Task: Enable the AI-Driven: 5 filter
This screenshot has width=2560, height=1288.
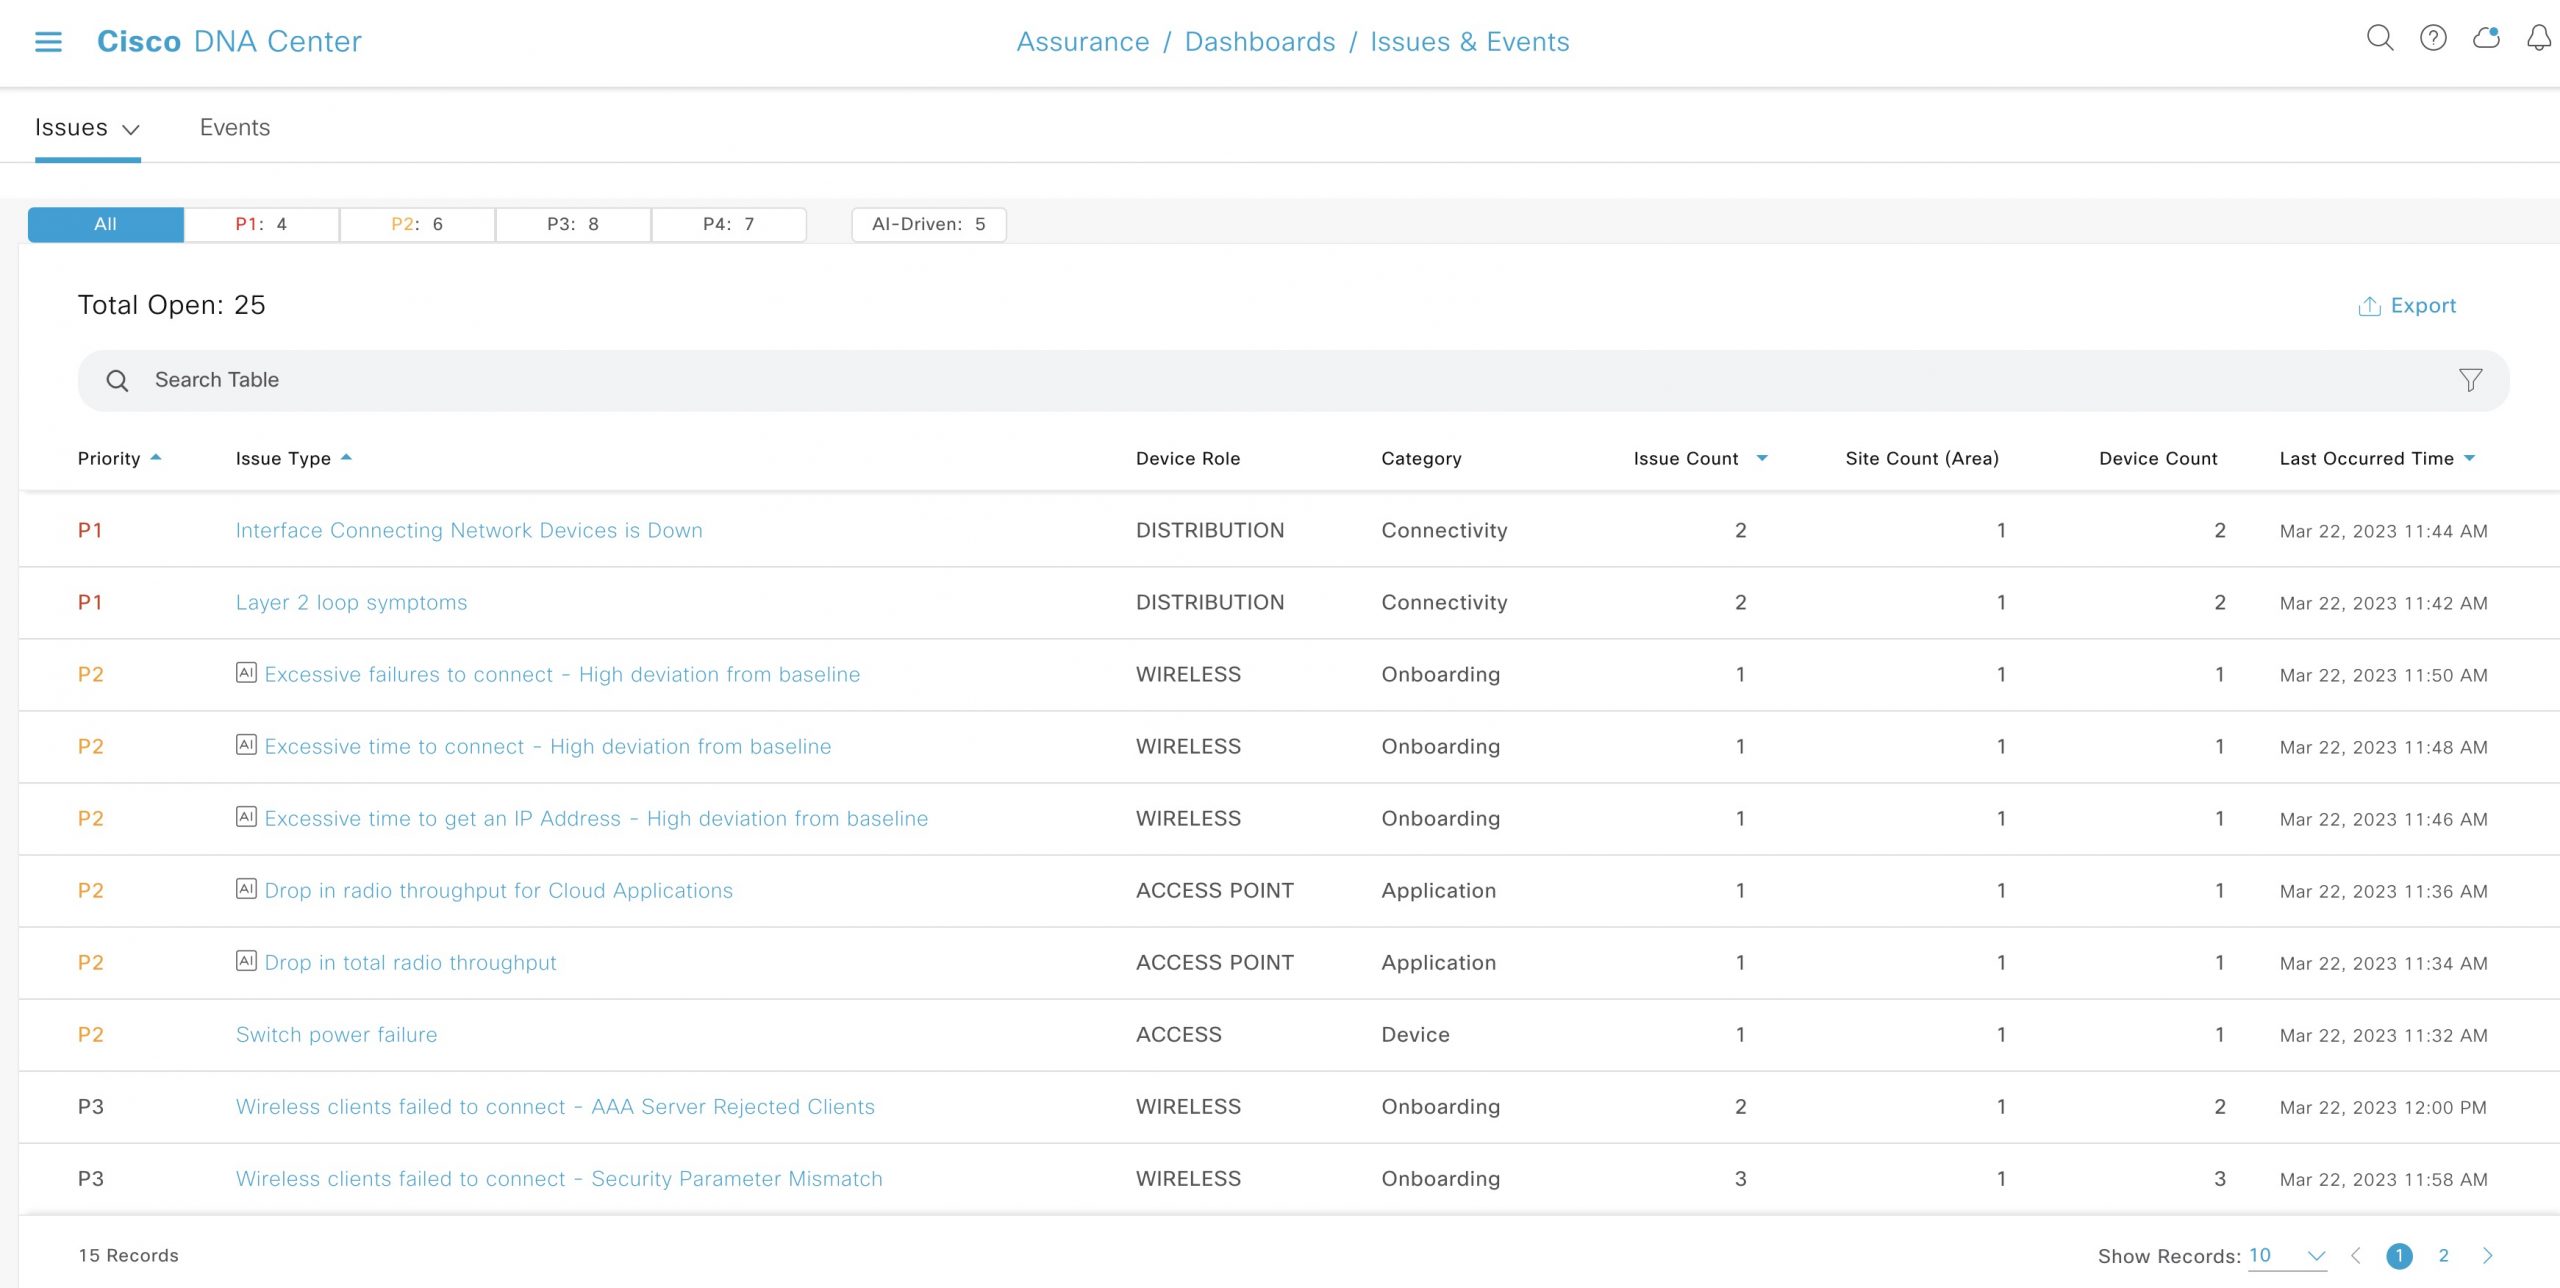Action: point(927,224)
